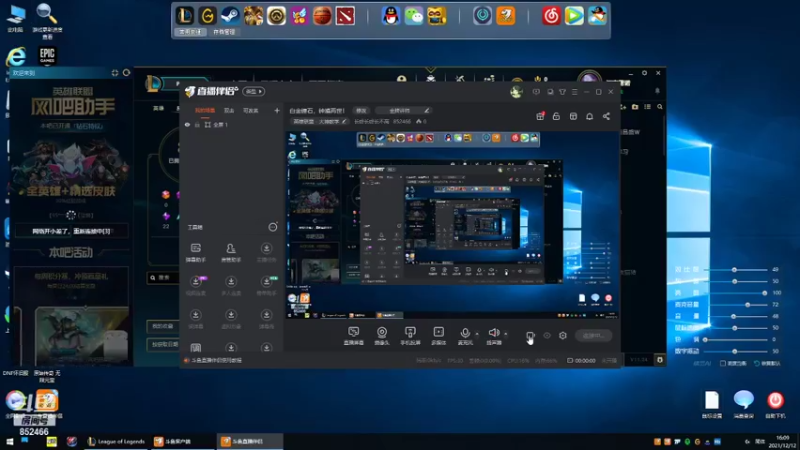Open WeChat from the top dock
This screenshot has height=450, width=800.
coord(414,16)
